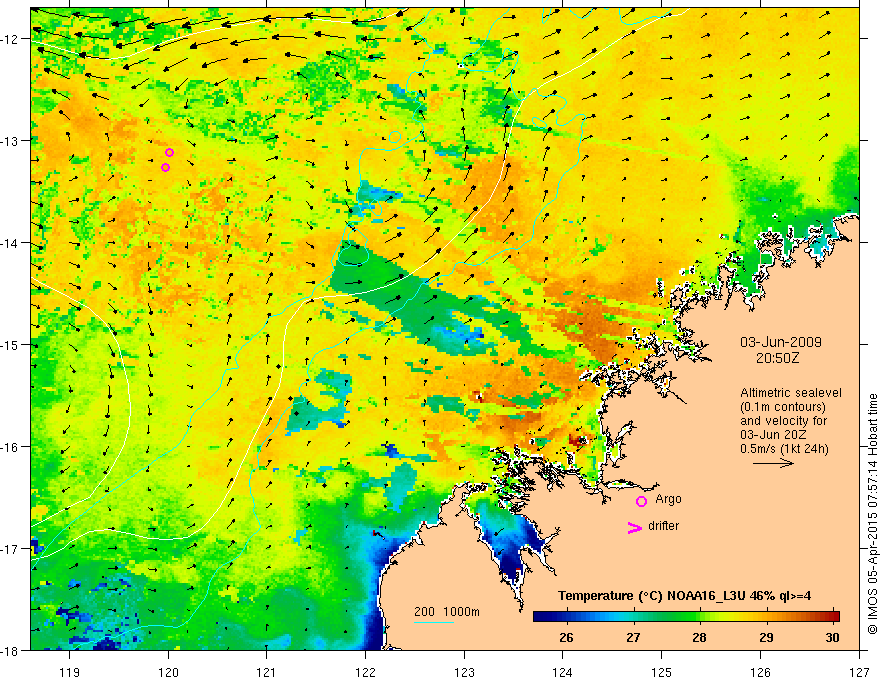Click the 125 longitude axis label
This screenshot has width=880, height=680.
coord(662,672)
